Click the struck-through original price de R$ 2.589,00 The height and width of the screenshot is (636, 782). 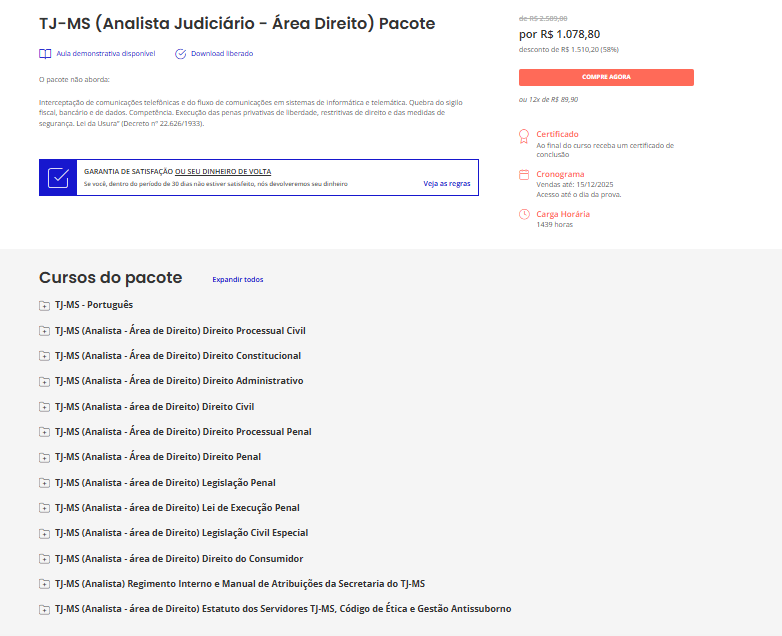click(x=543, y=18)
